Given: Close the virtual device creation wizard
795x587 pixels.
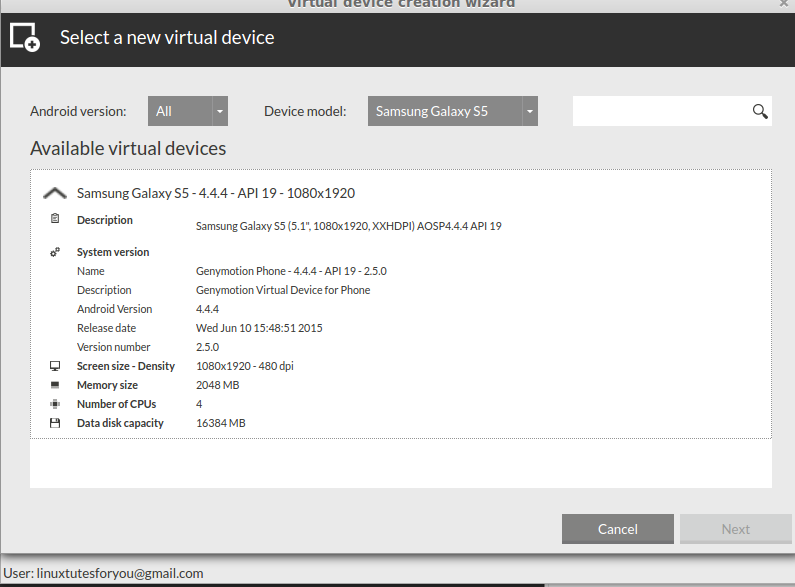Looking at the screenshot, I should (x=783, y=3).
